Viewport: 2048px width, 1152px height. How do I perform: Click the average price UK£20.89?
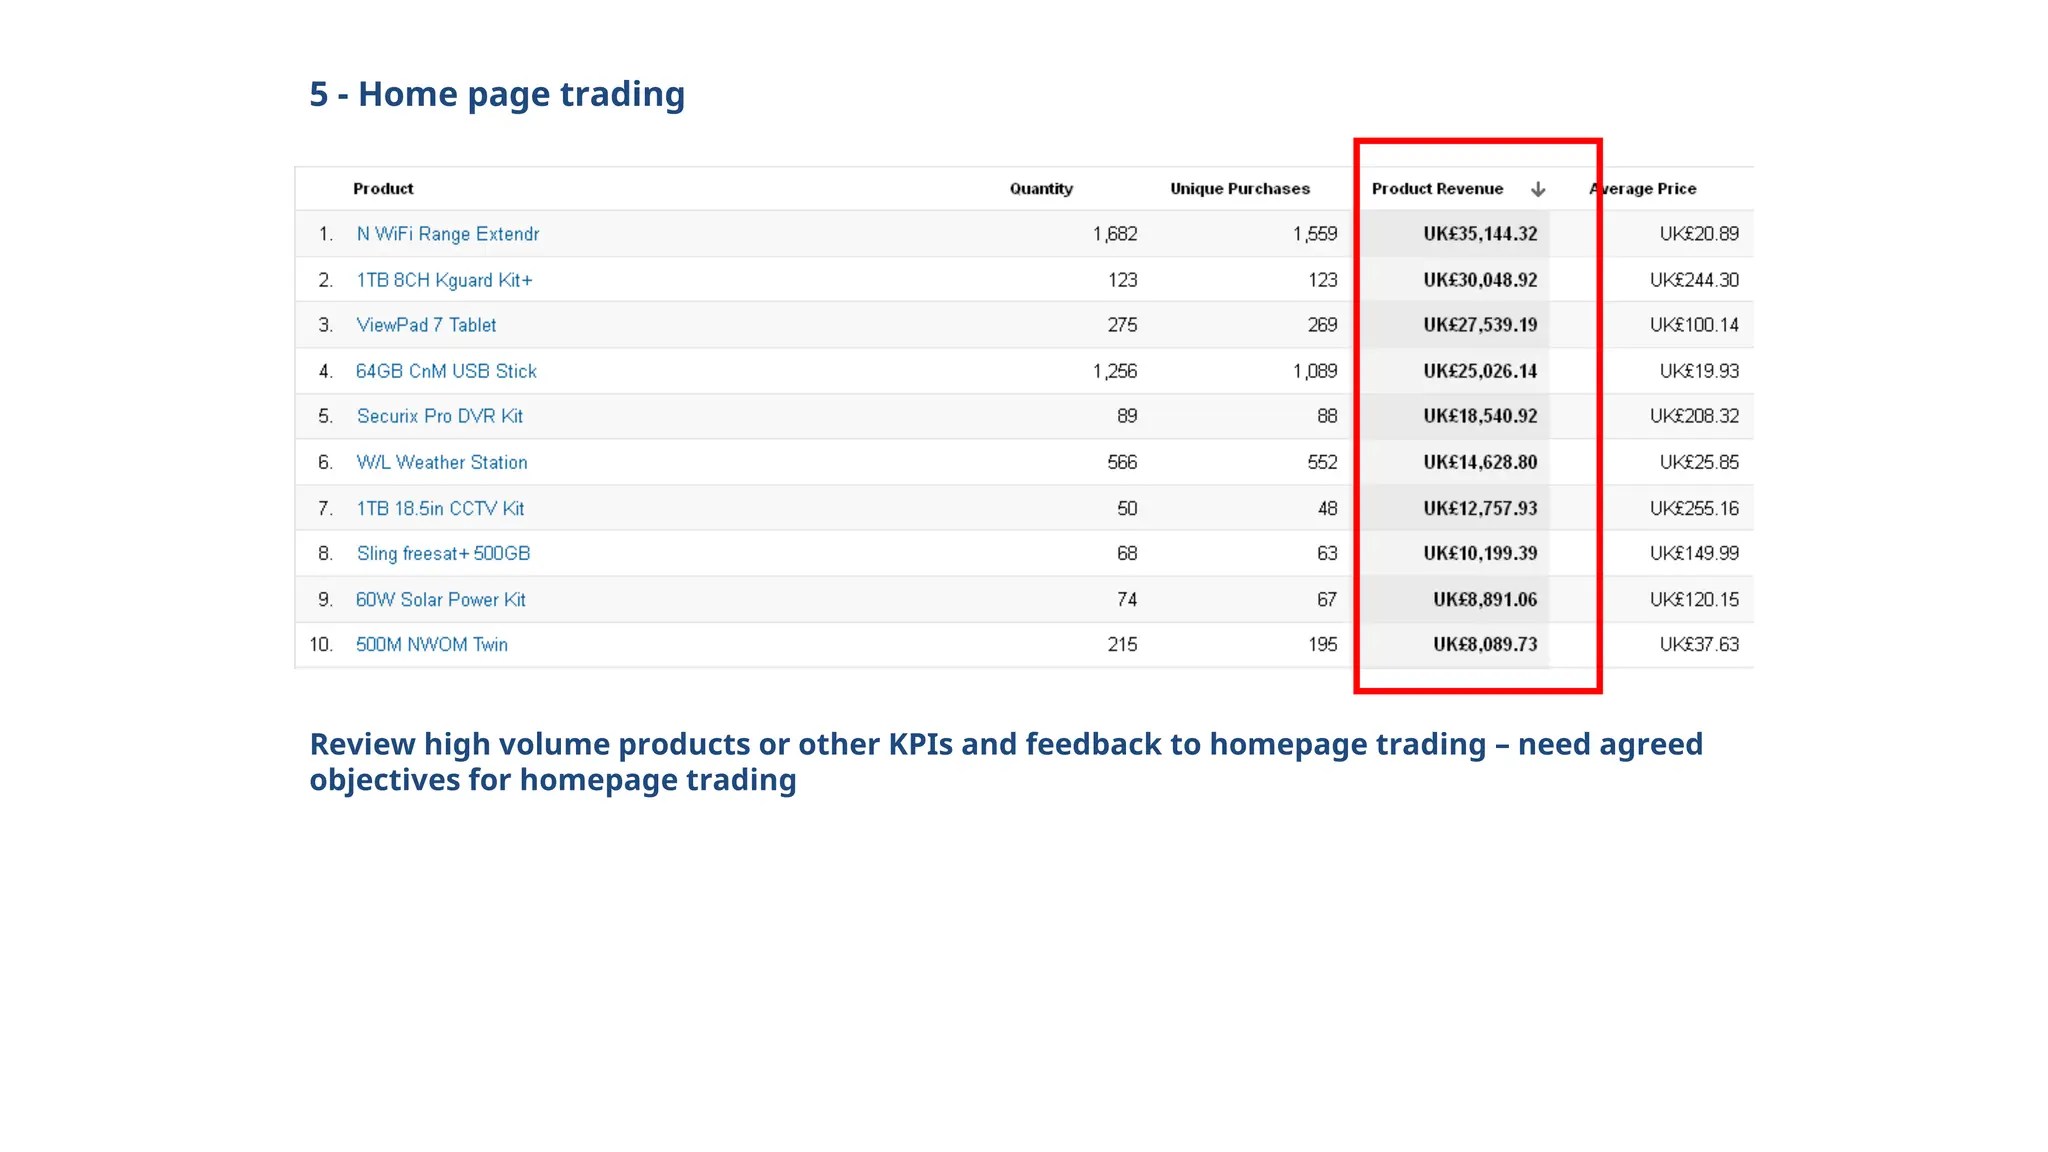click(1699, 234)
